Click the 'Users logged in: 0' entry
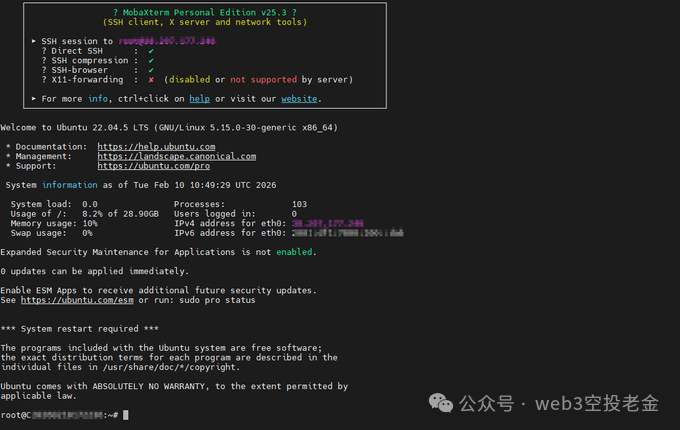The width and height of the screenshot is (680, 430). click(x=235, y=214)
